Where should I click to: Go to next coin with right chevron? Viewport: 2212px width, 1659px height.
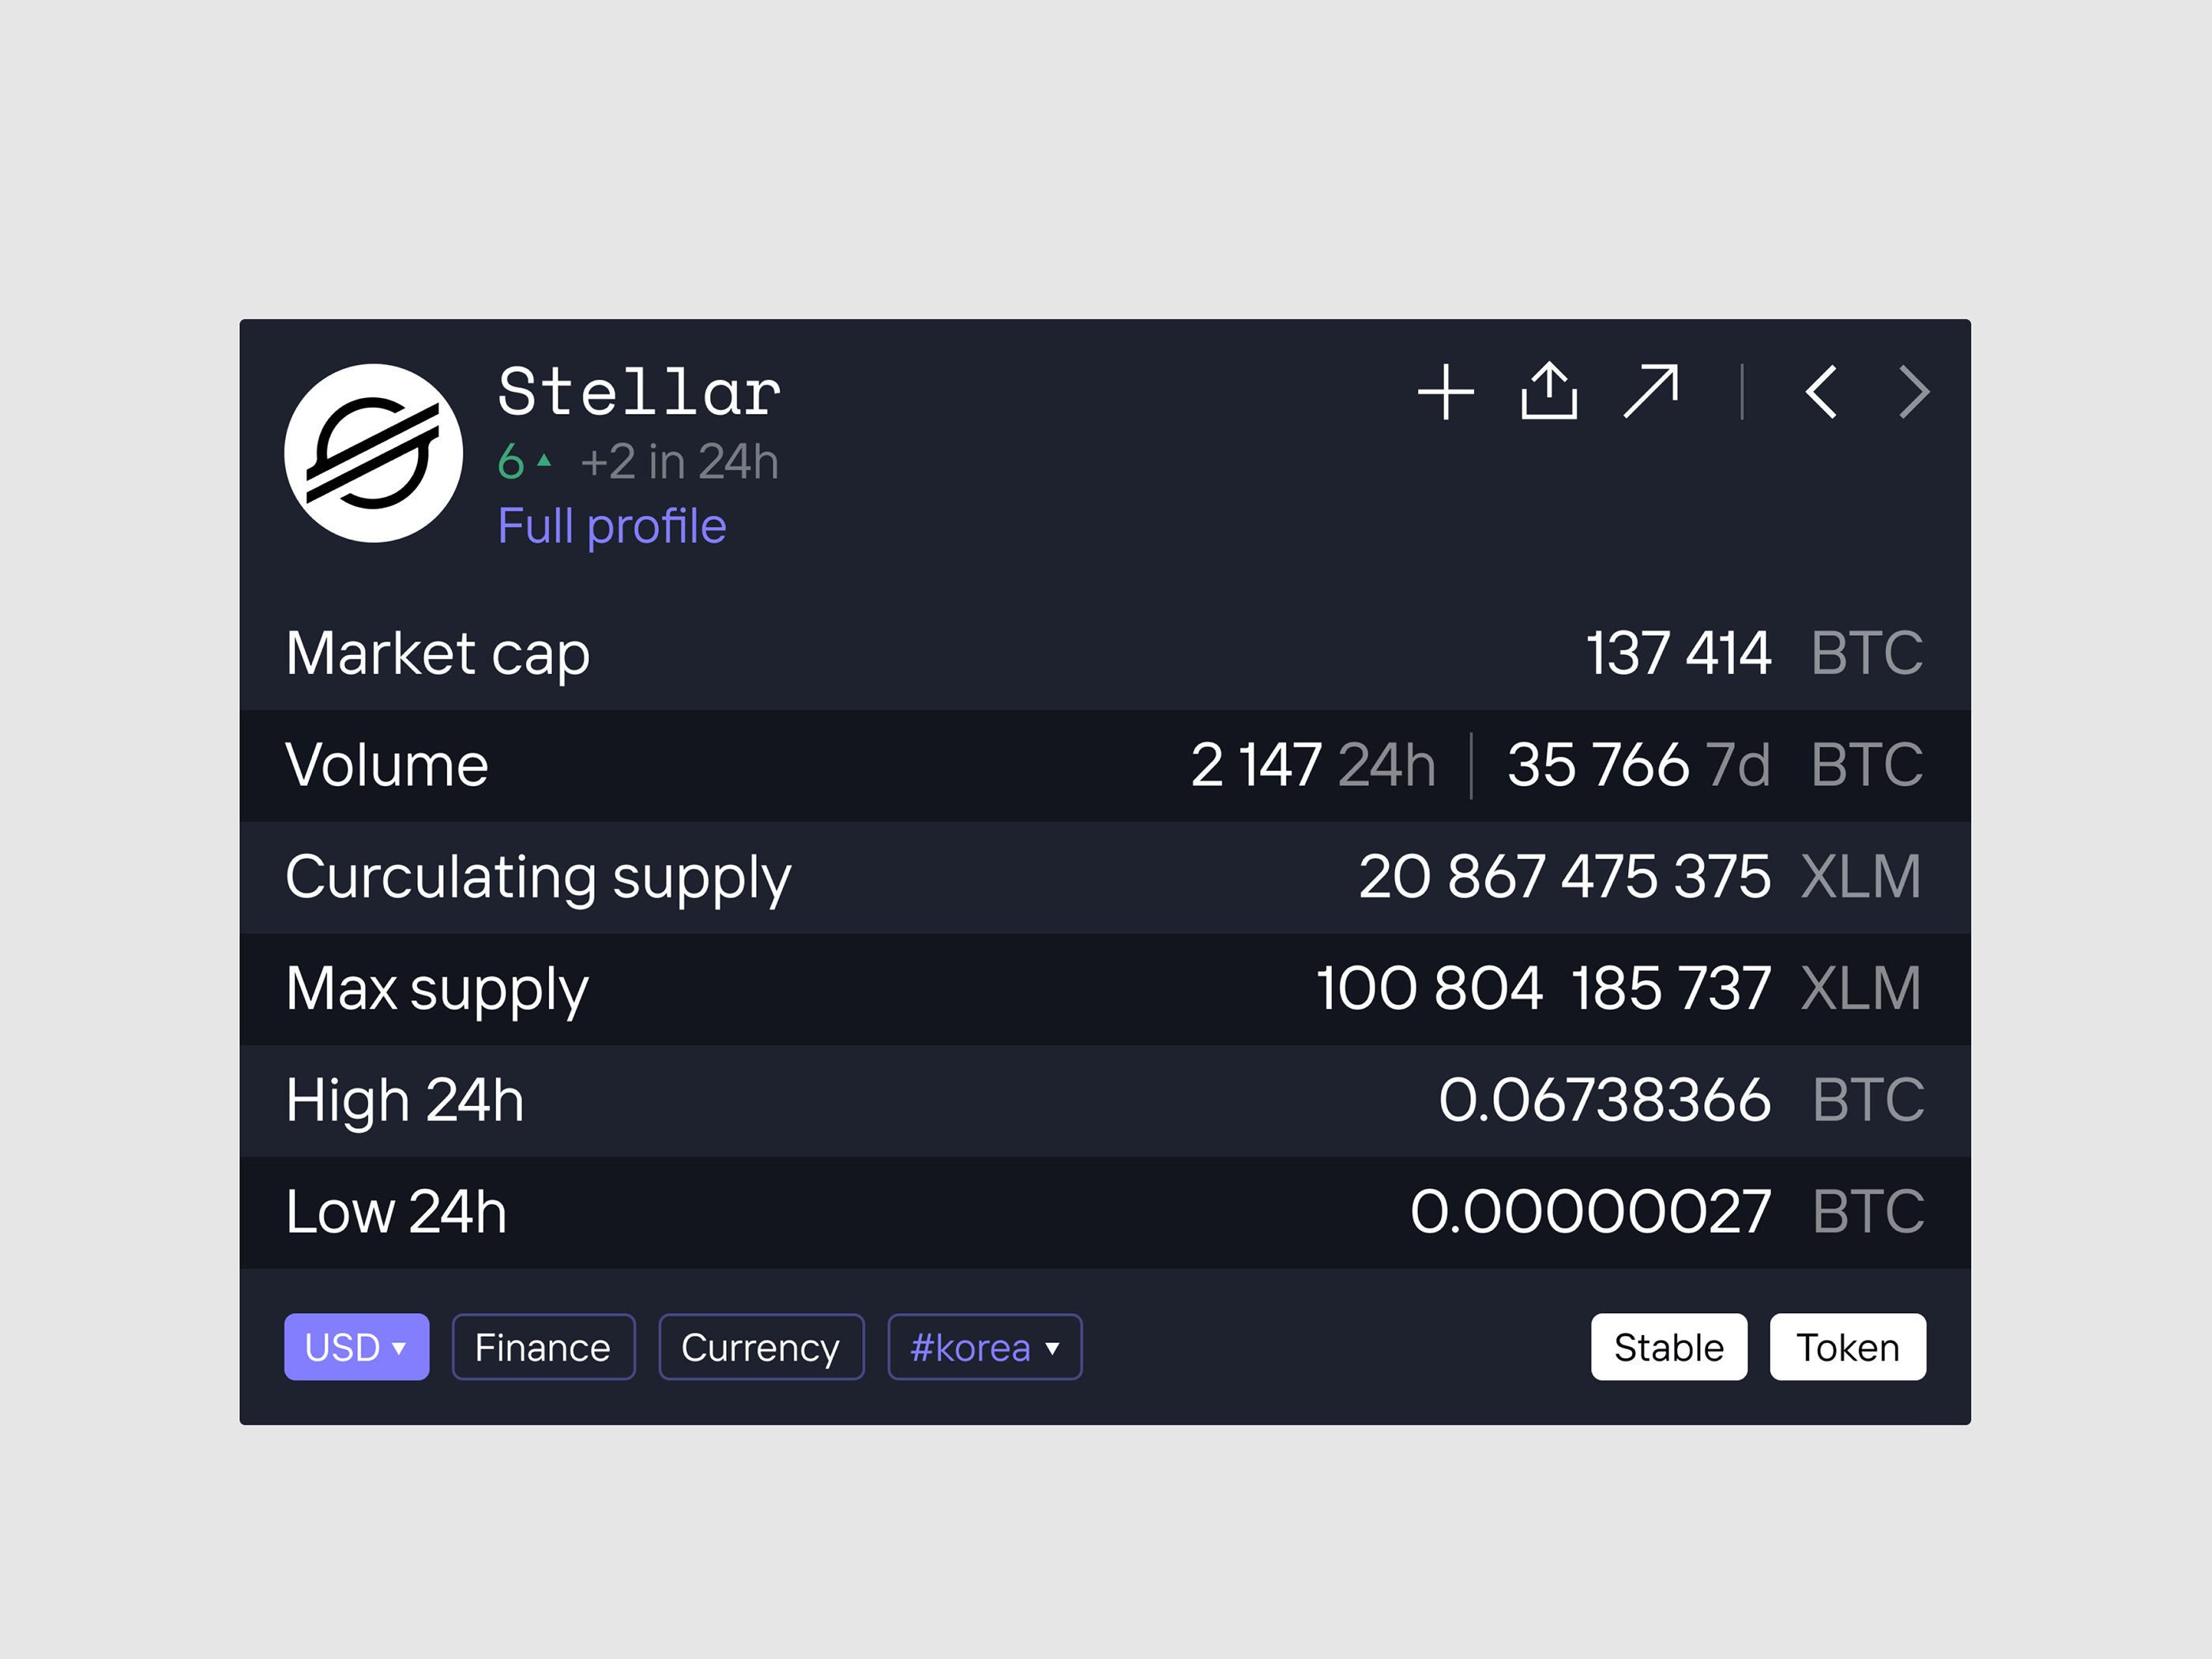tap(1913, 392)
